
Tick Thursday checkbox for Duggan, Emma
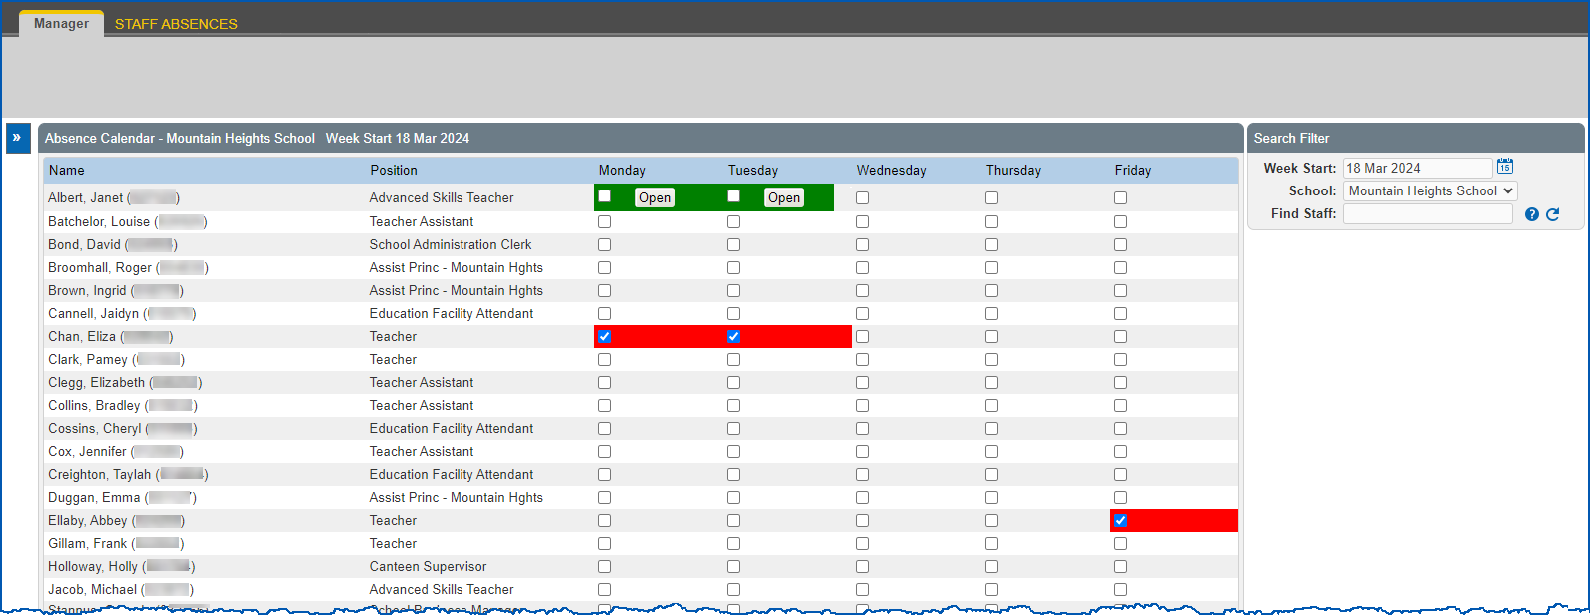coord(991,498)
